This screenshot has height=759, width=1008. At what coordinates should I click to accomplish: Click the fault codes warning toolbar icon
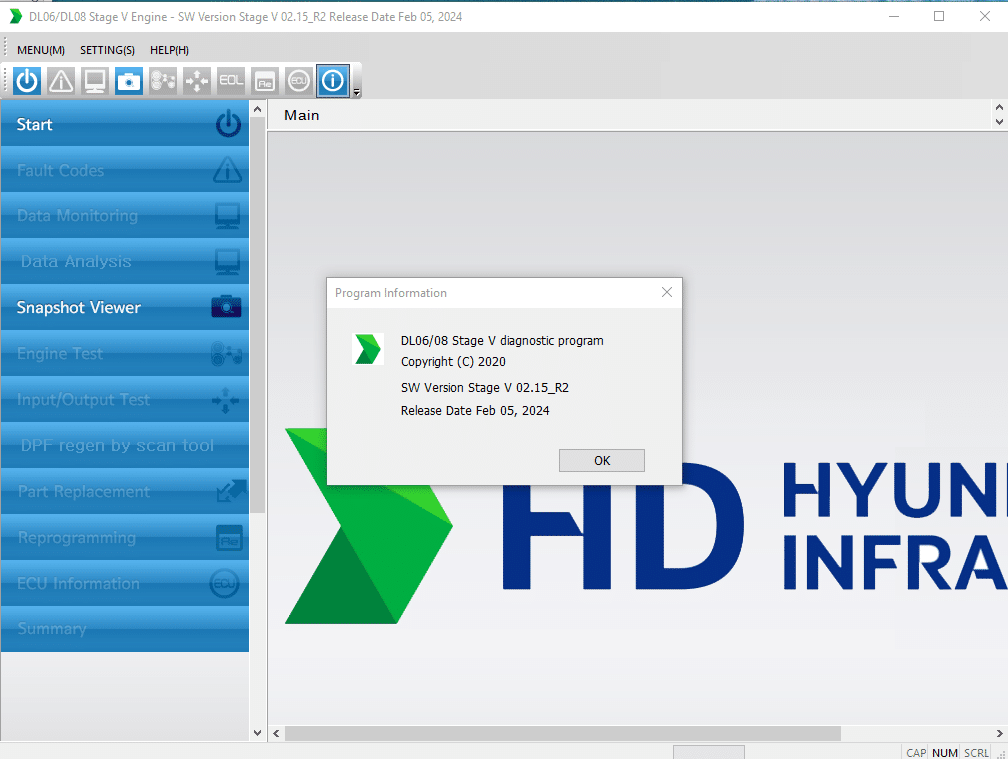click(x=61, y=81)
